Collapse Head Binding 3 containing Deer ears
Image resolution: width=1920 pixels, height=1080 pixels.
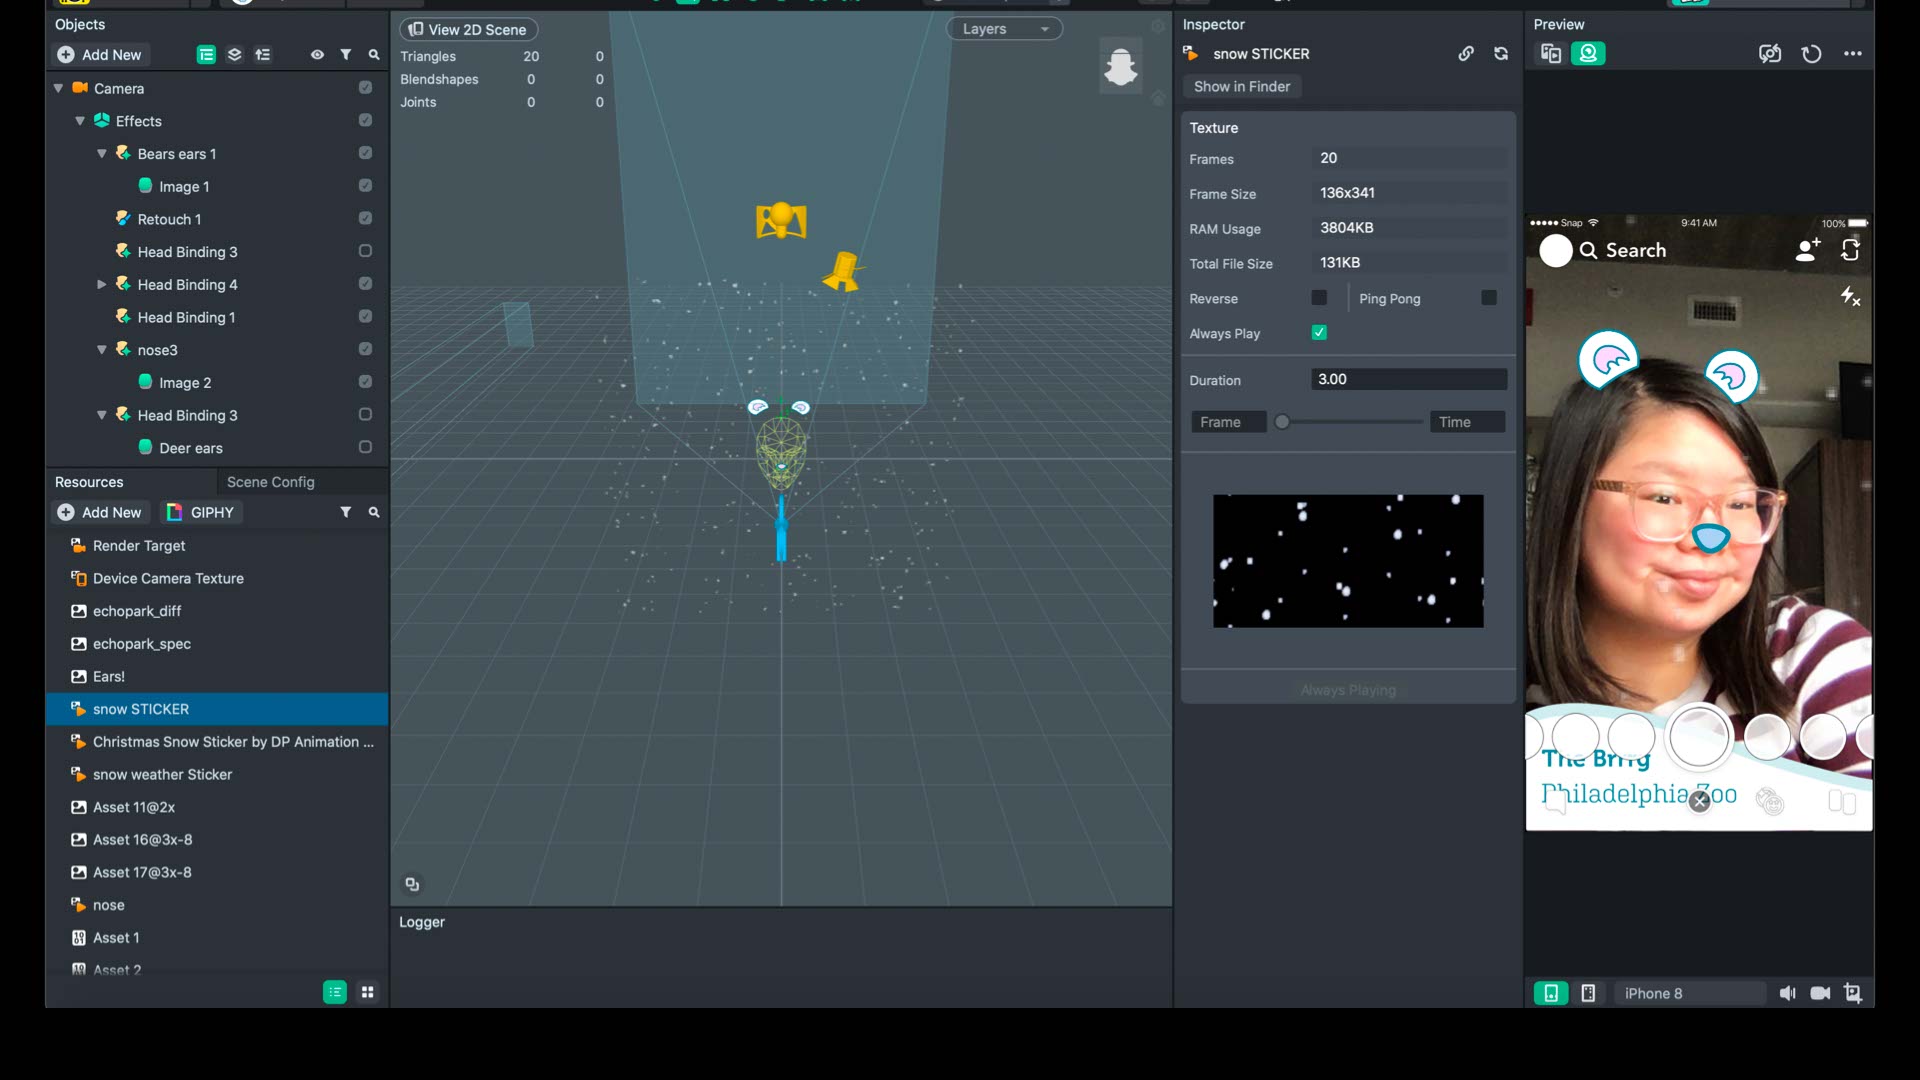[x=102, y=415]
